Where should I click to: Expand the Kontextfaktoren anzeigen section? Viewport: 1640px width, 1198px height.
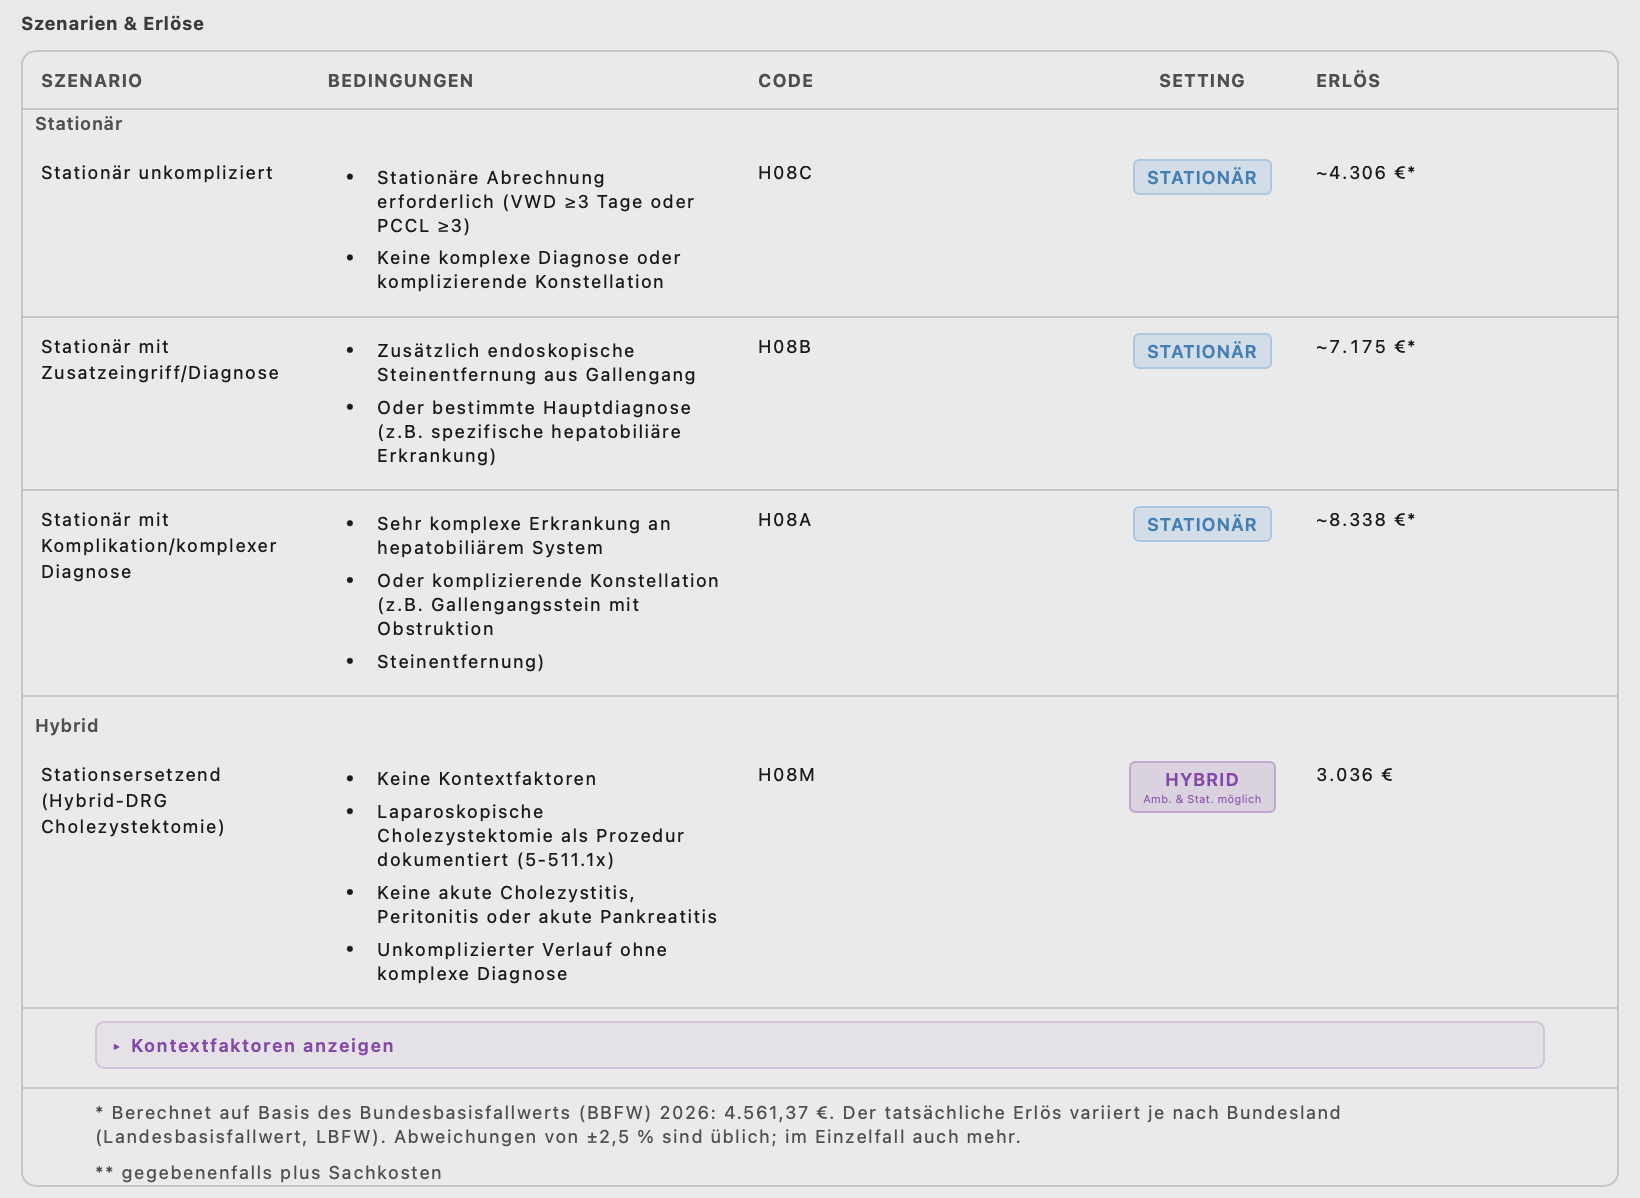pos(262,1045)
